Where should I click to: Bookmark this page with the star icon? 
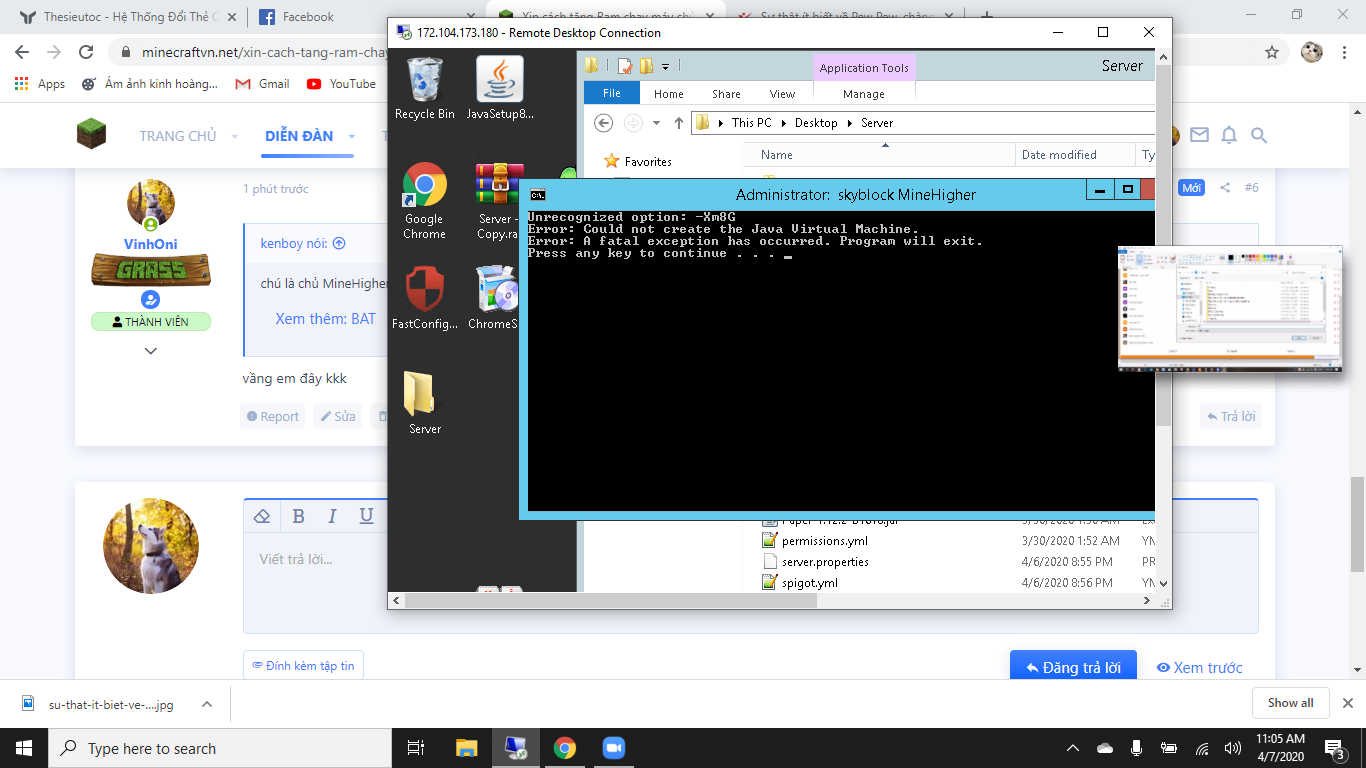[x=1272, y=52]
